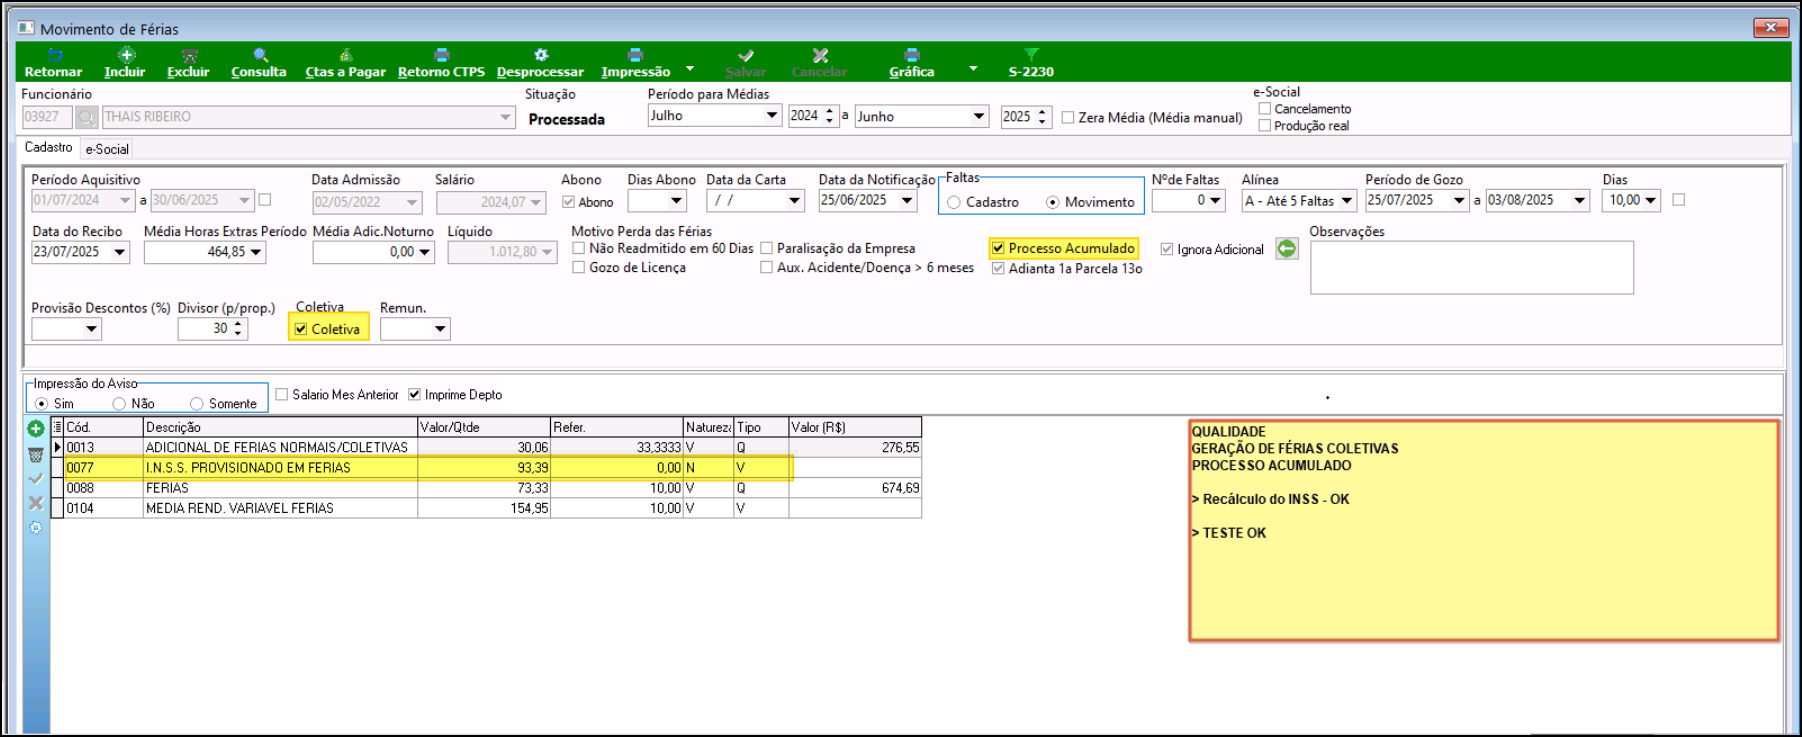Click the trash delete-row icon in grid sidebar

tap(35, 454)
